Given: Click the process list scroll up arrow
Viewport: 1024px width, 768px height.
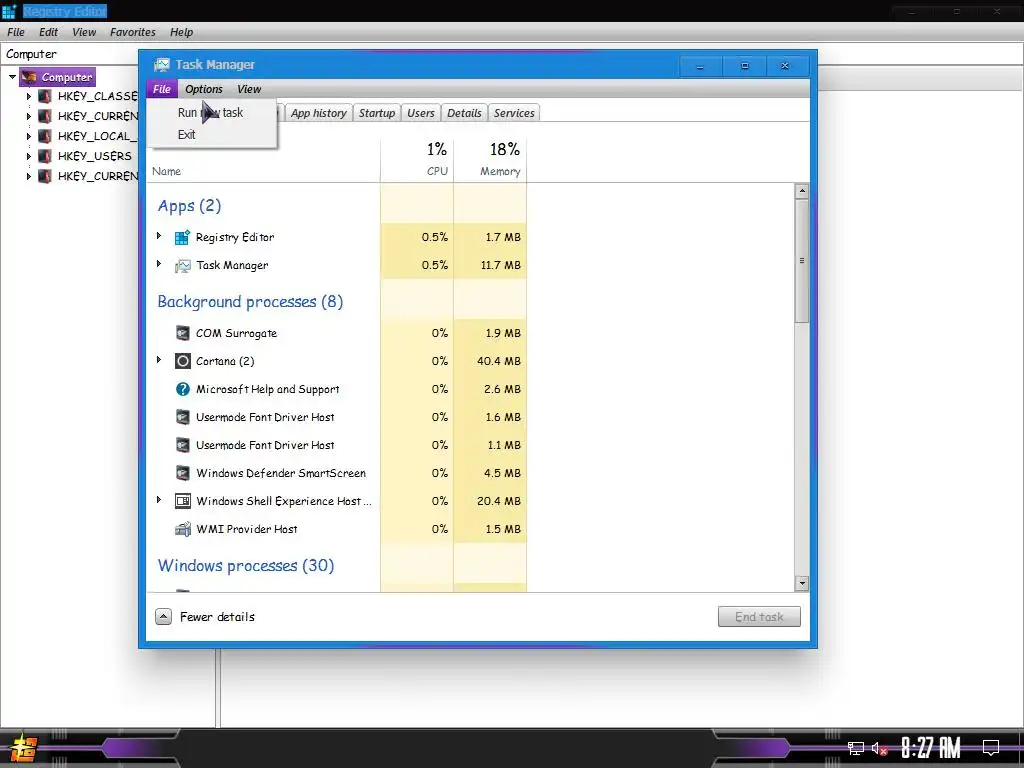Looking at the screenshot, I should click(802, 191).
